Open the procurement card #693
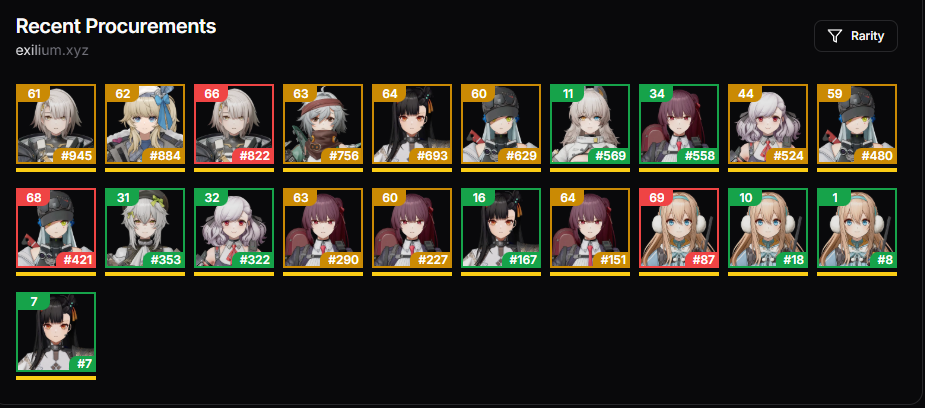Image resolution: width=925 pixels, height=408 pixels. point(412,124)
